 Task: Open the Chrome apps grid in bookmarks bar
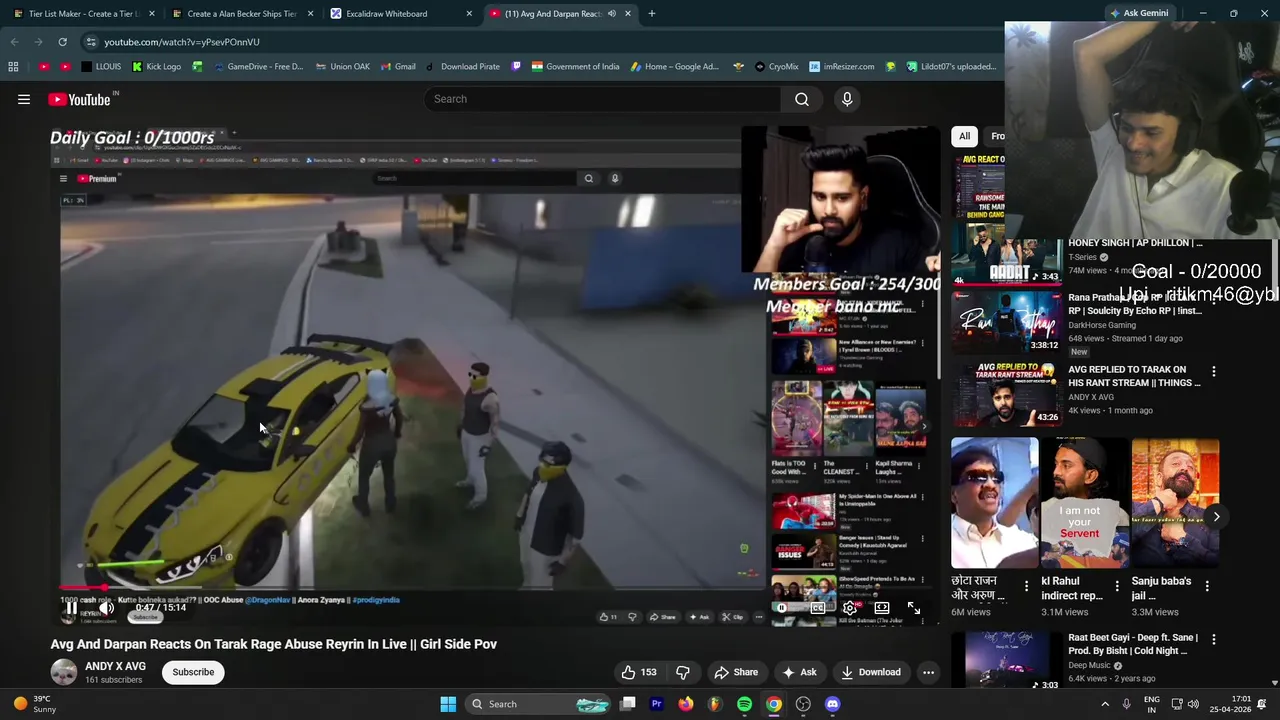tap(13, 67)
